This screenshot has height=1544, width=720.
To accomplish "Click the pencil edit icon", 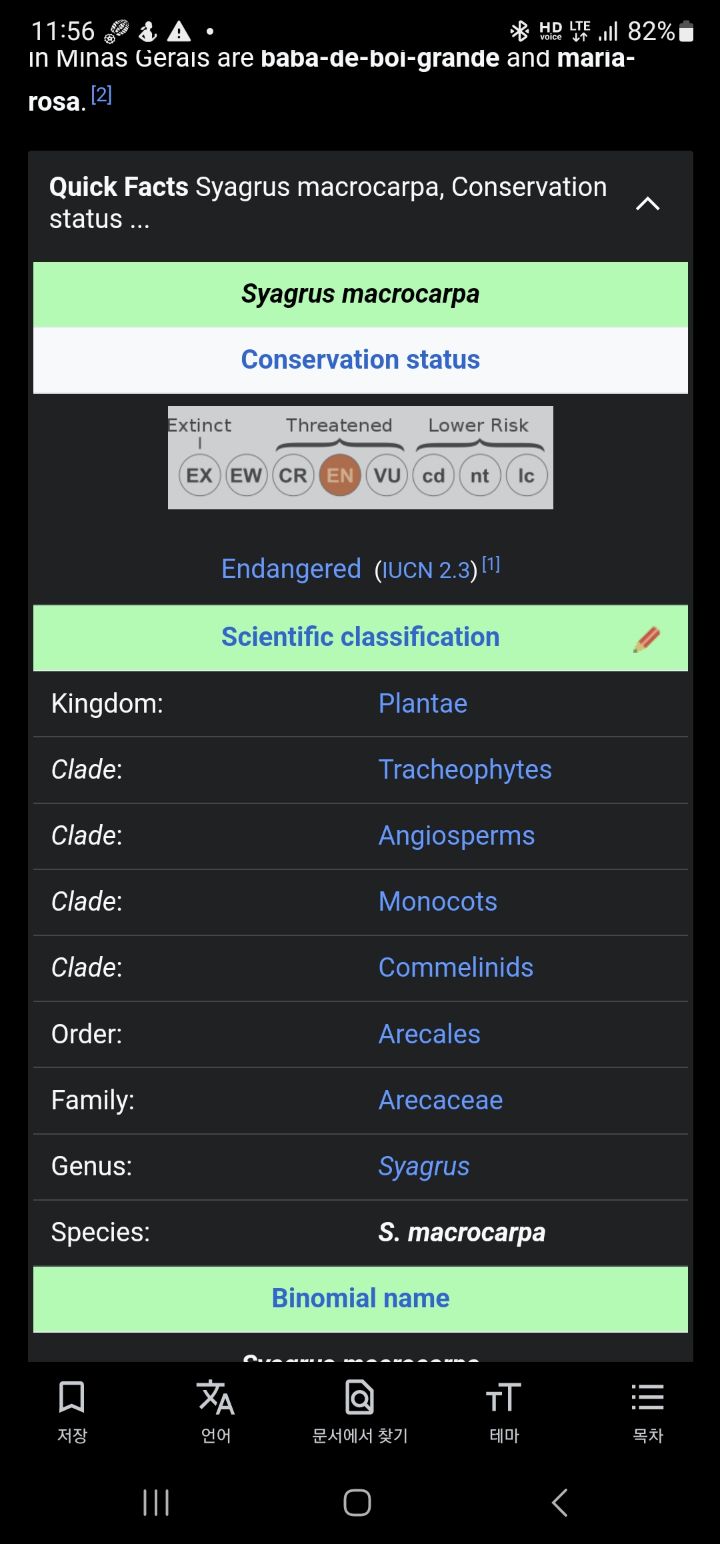I will pyautogui.click(x=647, y=639).
